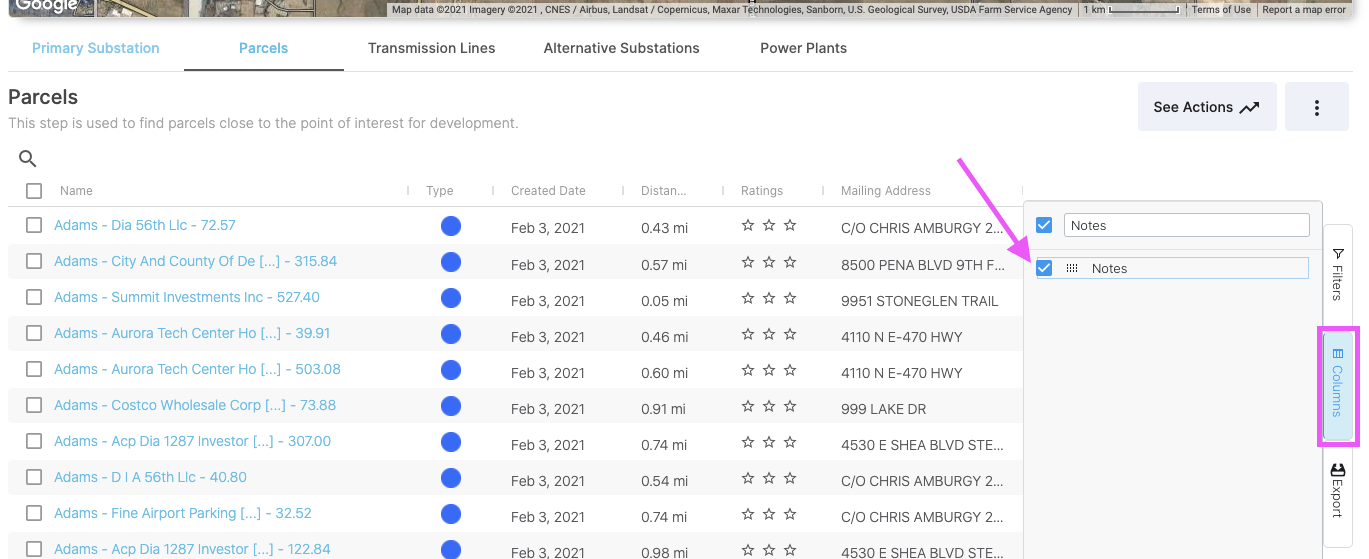Click the column search field containing Notes
Screen dimensions: 1369x559
pyautogui.click(x=1186, y=225)
